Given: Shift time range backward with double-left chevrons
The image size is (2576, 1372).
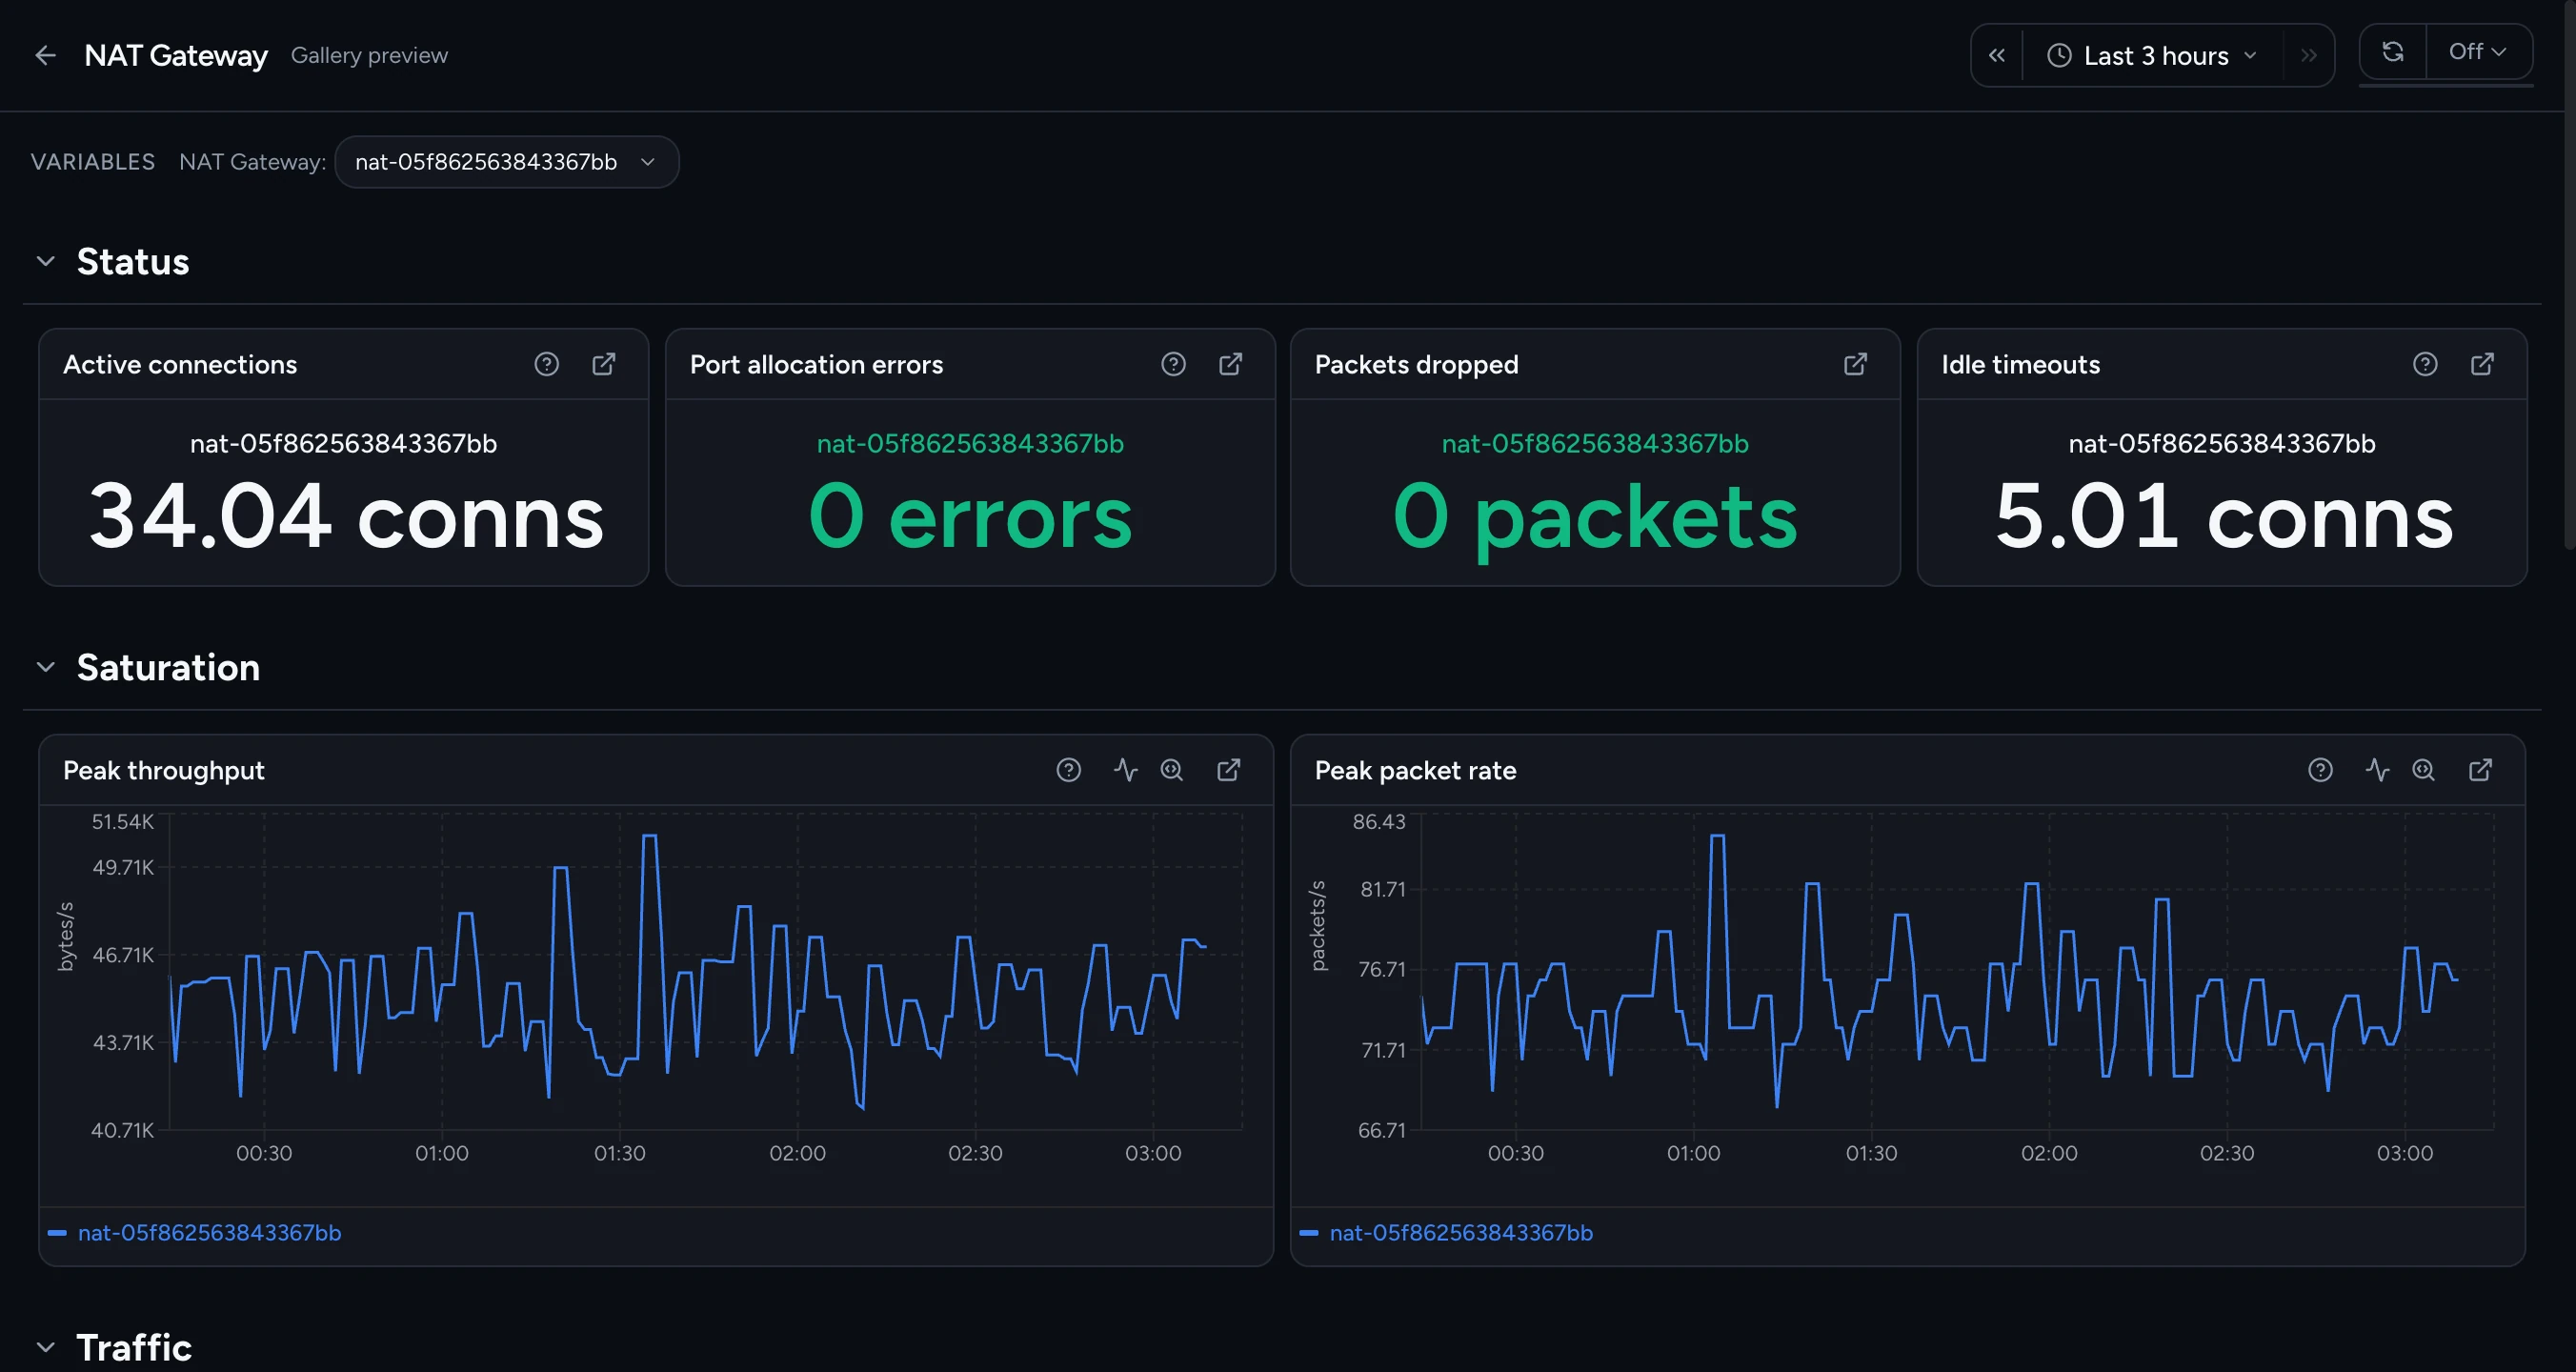Looking at the screenshot, I should 1997,55.
